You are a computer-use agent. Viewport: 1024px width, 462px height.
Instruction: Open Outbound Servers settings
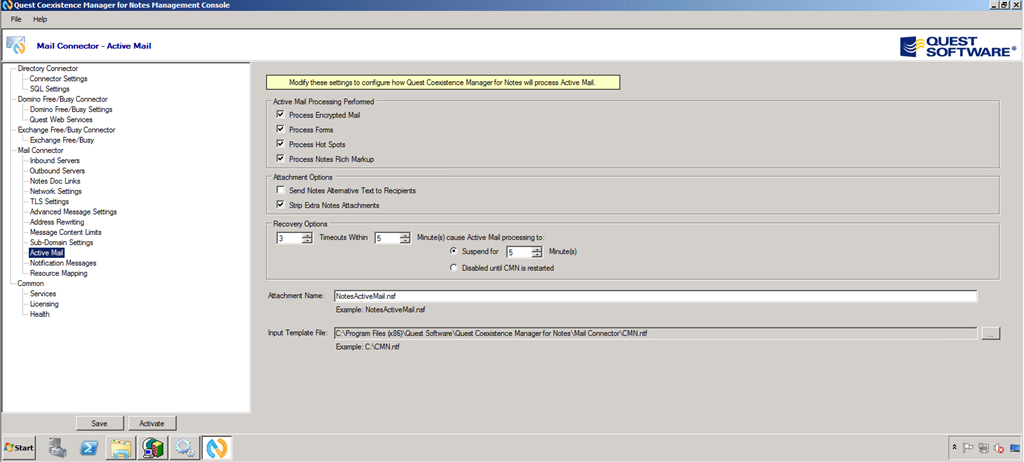click(57, 171)
